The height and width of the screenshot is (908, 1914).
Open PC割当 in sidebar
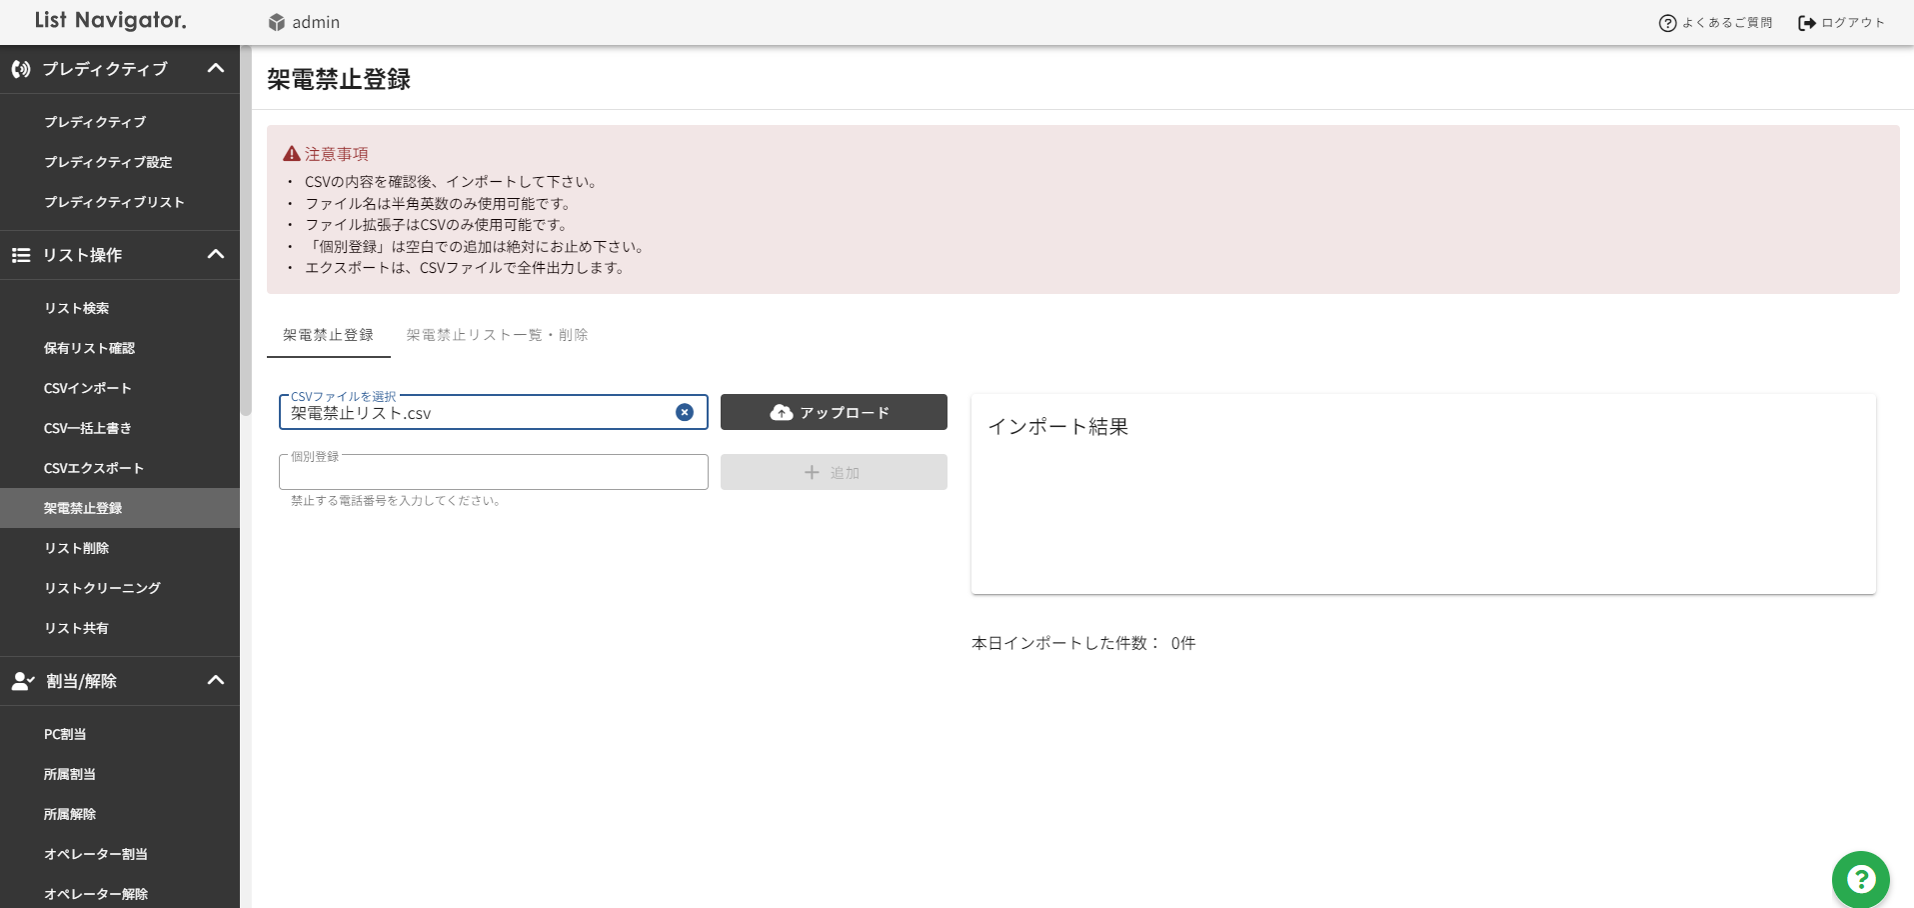pos(120,734)
